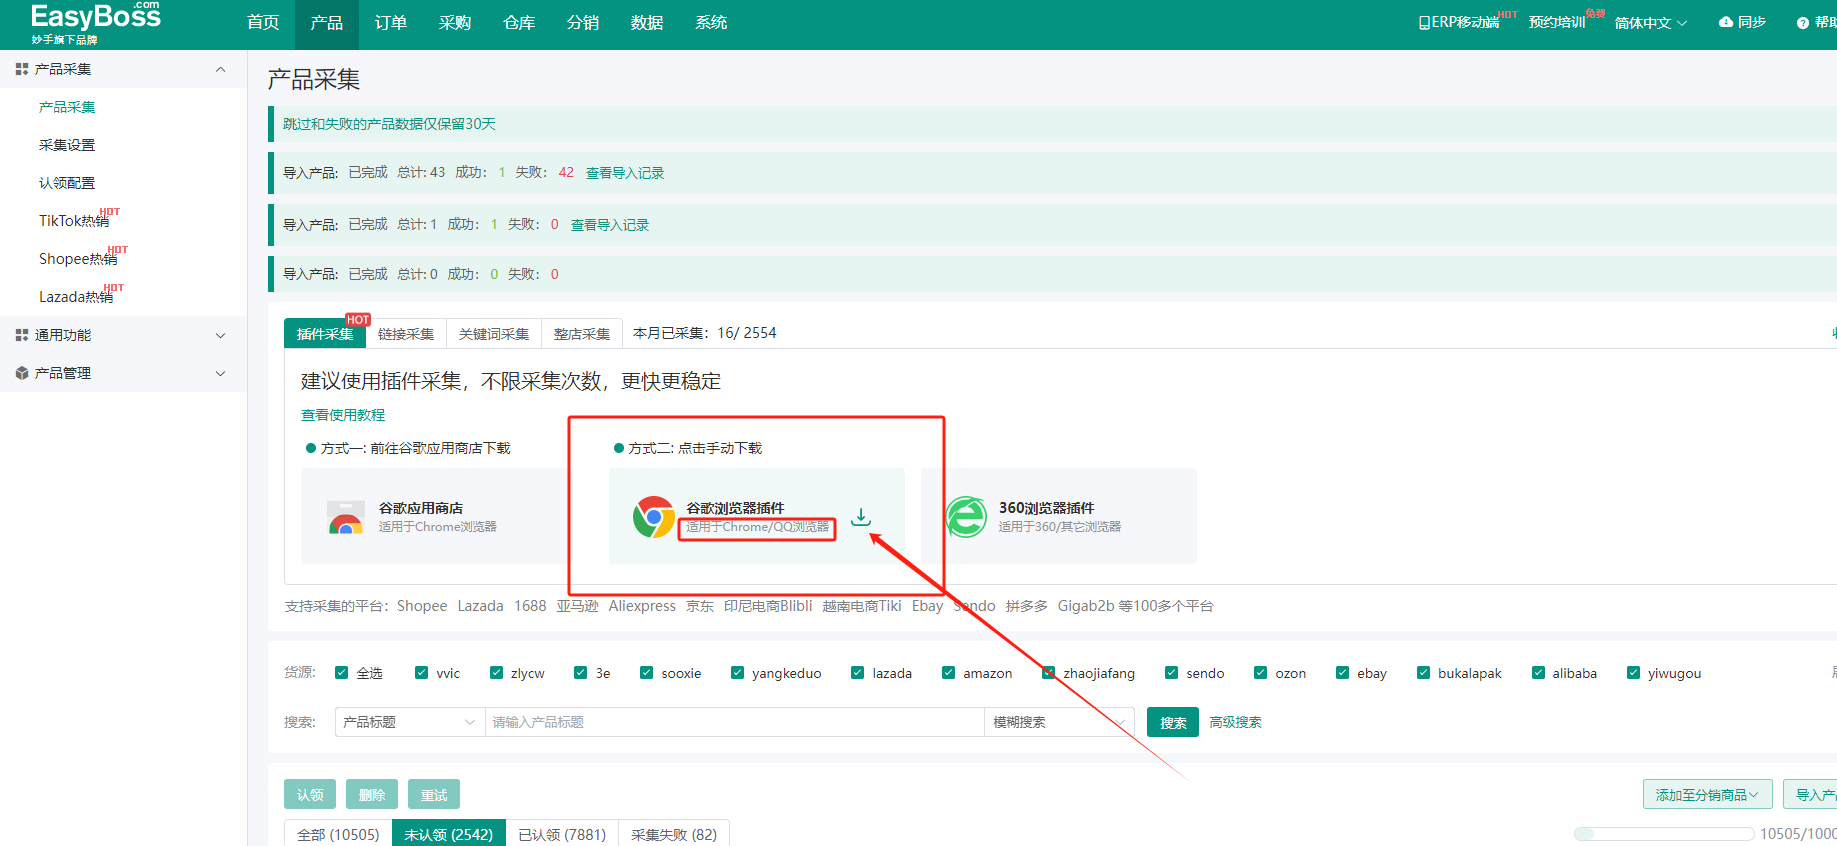Image resolution: width=1837 pixels, height=846 pixels.
Task: Open the 产品标题 search field dropdown
Action: pos(409,722)
